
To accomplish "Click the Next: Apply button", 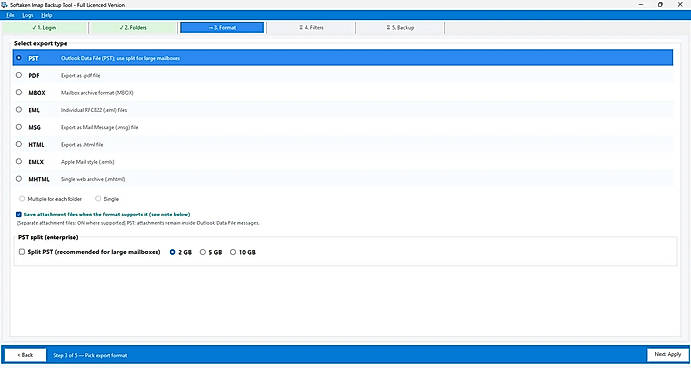I will pyautogui.click(x=667, y=354).
